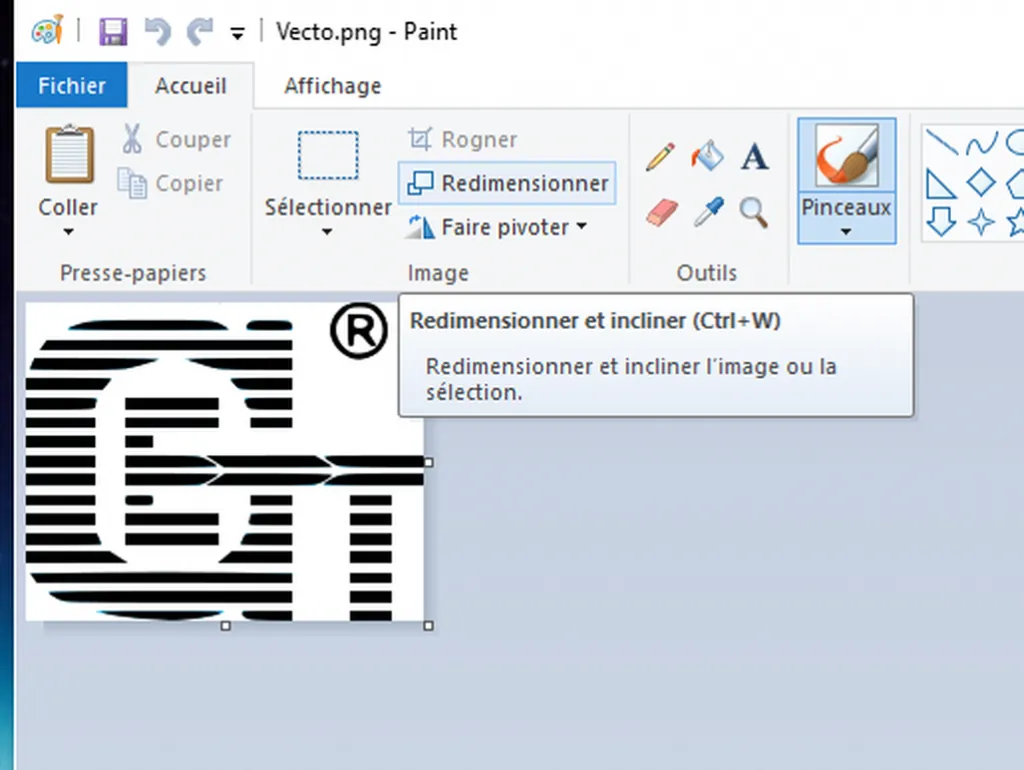Click the canvas bottom-middle resize handle
Screen dimensions: 1024x770
click(226, 626)
